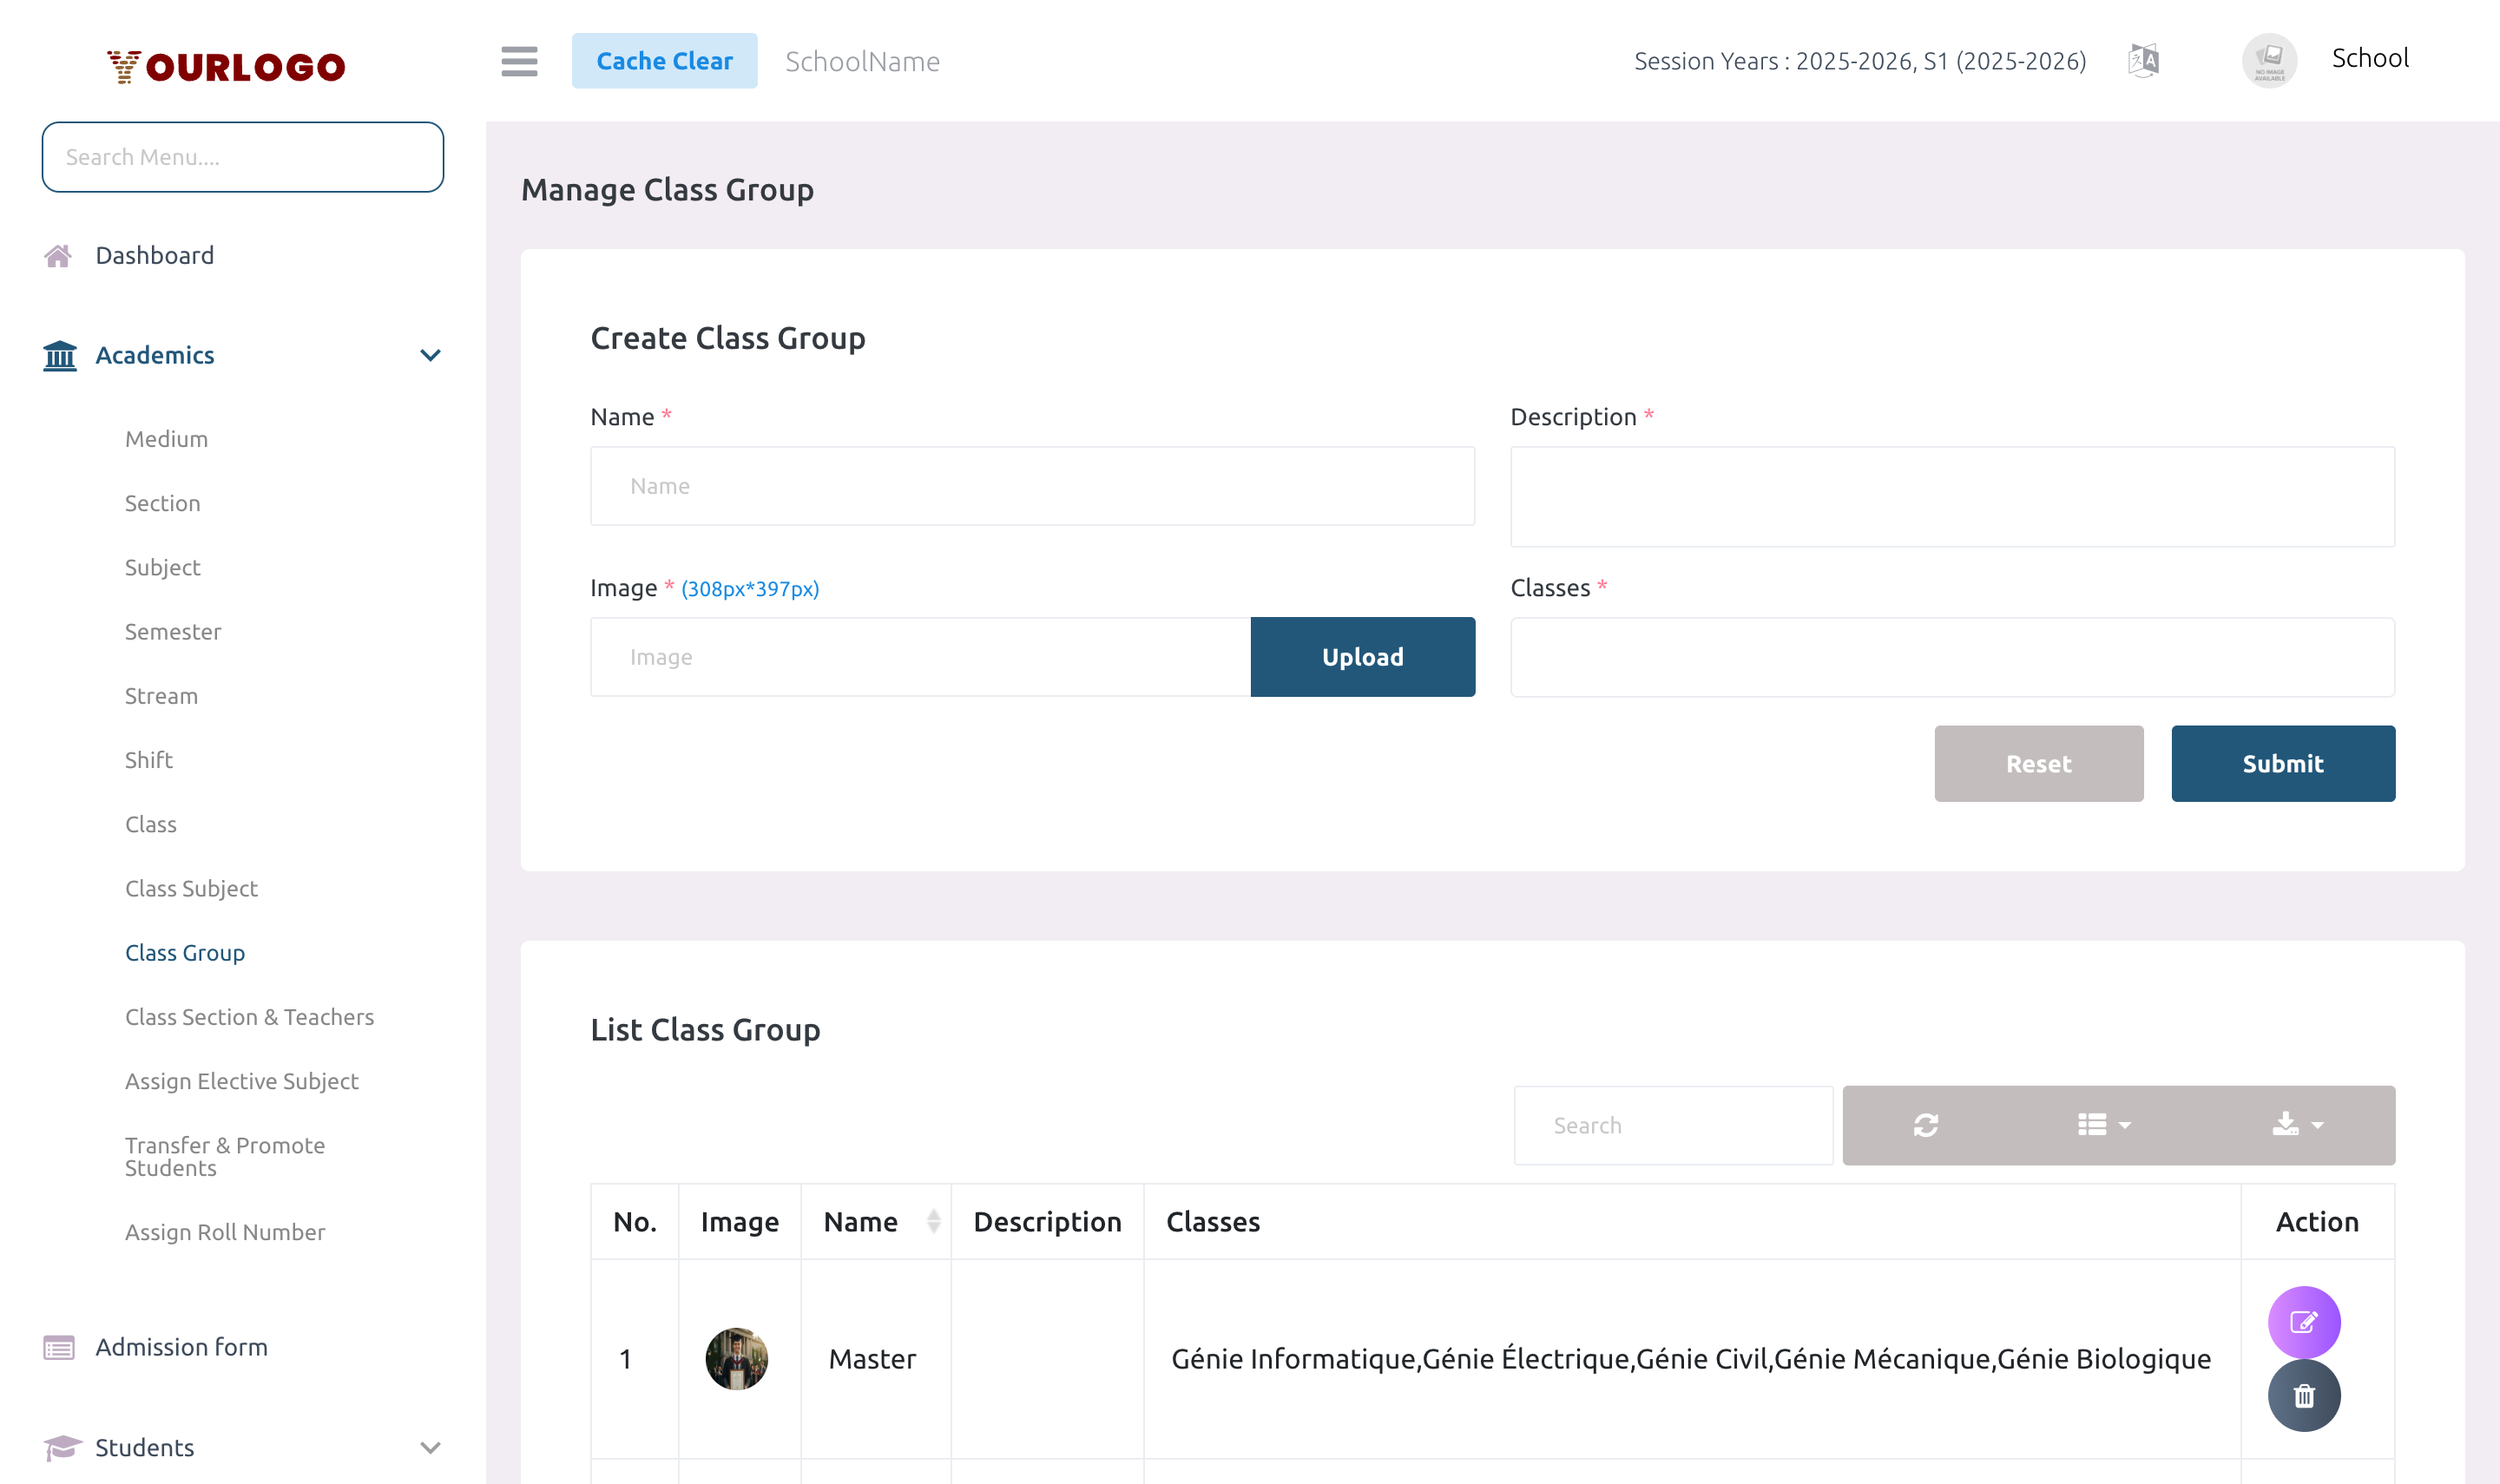Toggle sorting on the Name column header
The width and height of the screenshot is (2500, 1484).
(x=932, y=1221)
